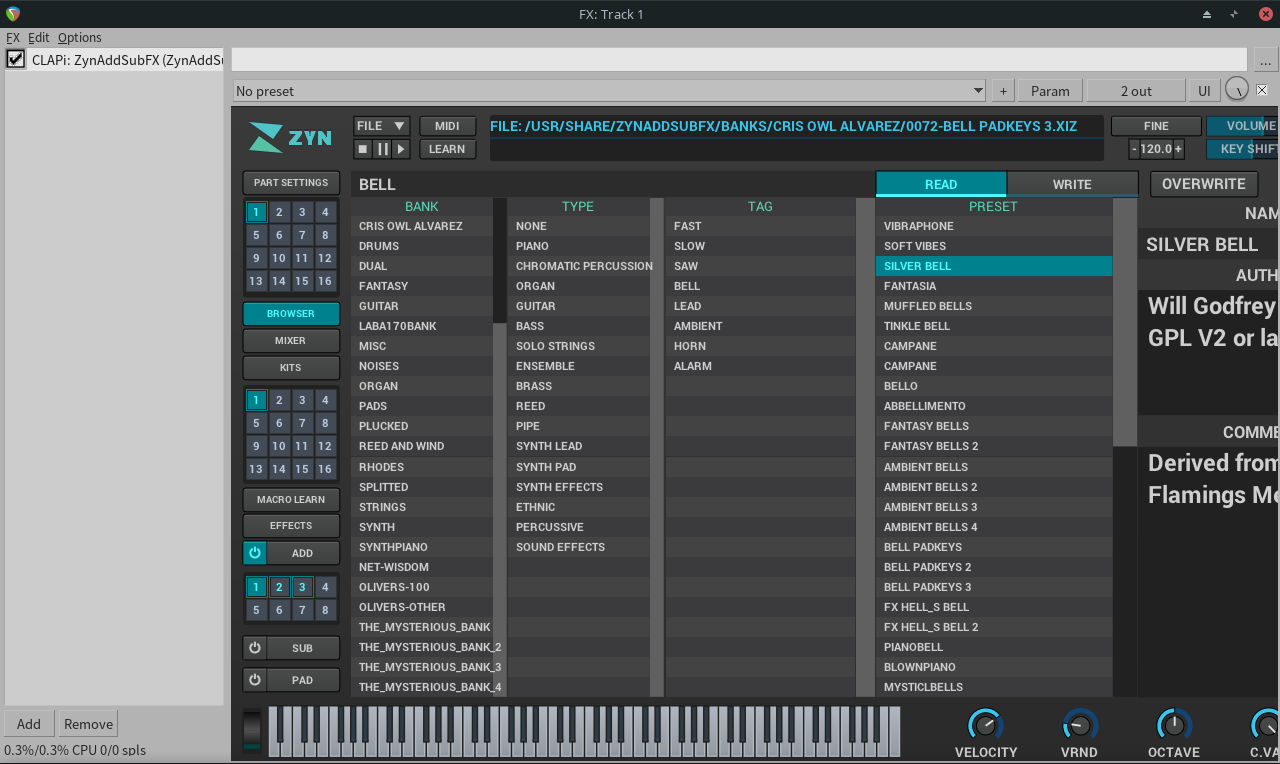Switch to the WRITE tab
The width and height of the screenshot is (1280, 764).
click(1072, 184)
